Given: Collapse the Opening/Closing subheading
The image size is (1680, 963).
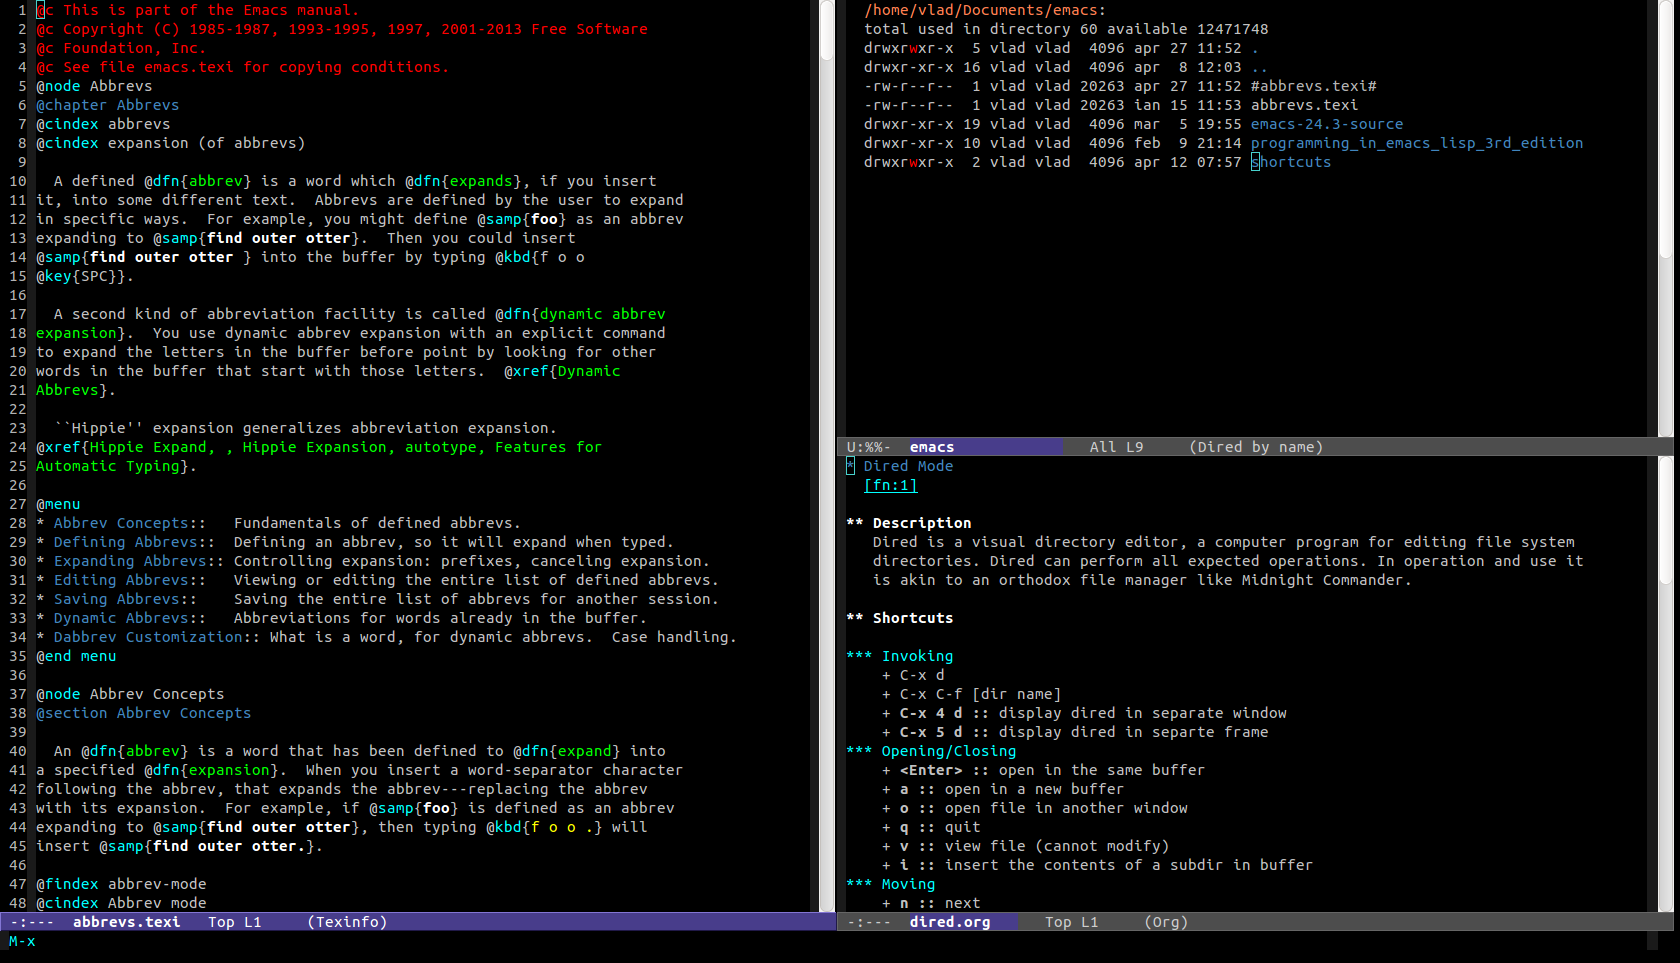Looking at the screenshot, I should (931, 751).
